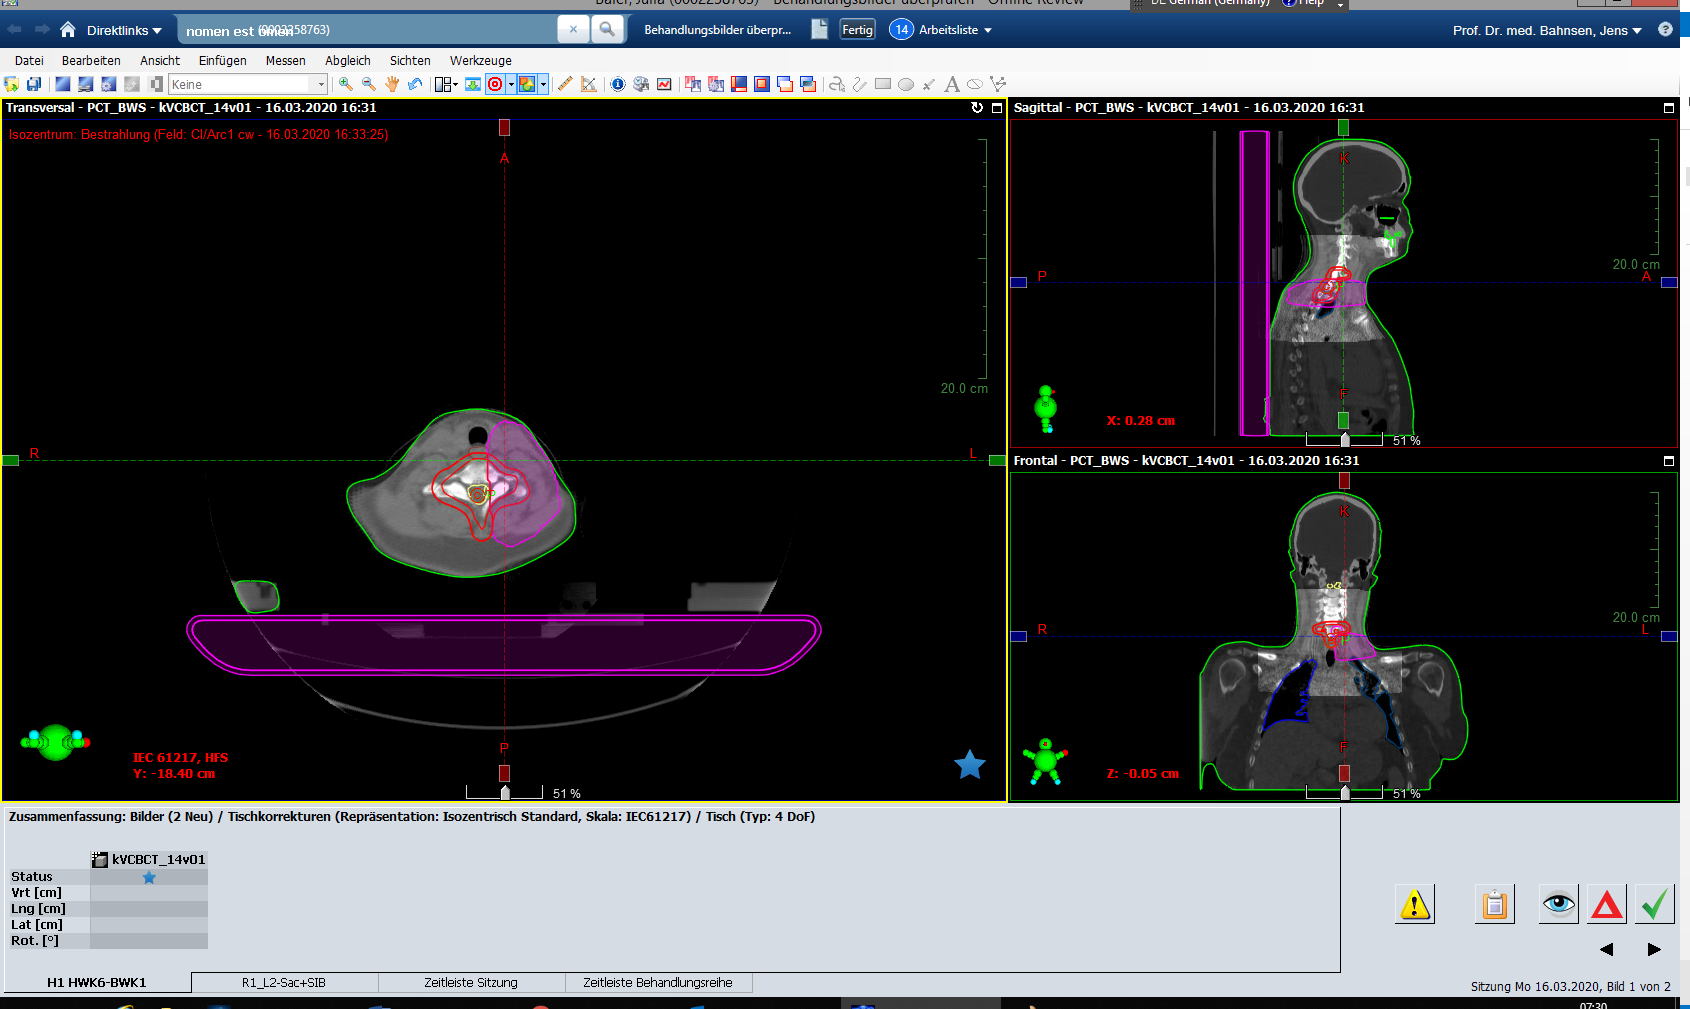Click the orange clipboard button
This screenshot has height=1009, width=1690.
[x=1494, y=905]
